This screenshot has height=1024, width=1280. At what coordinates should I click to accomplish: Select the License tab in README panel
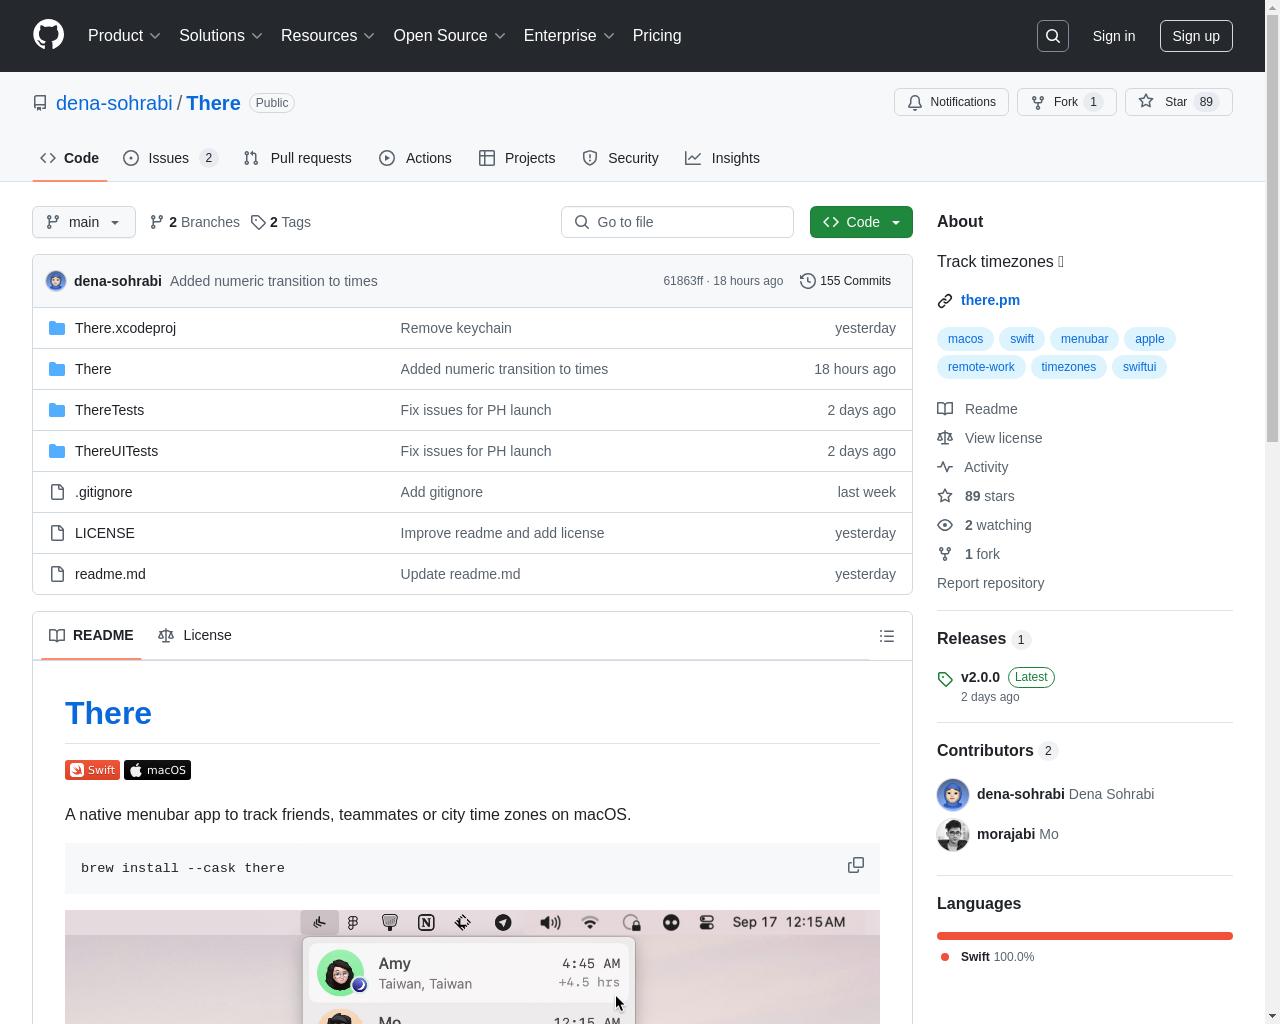point(195,635)
